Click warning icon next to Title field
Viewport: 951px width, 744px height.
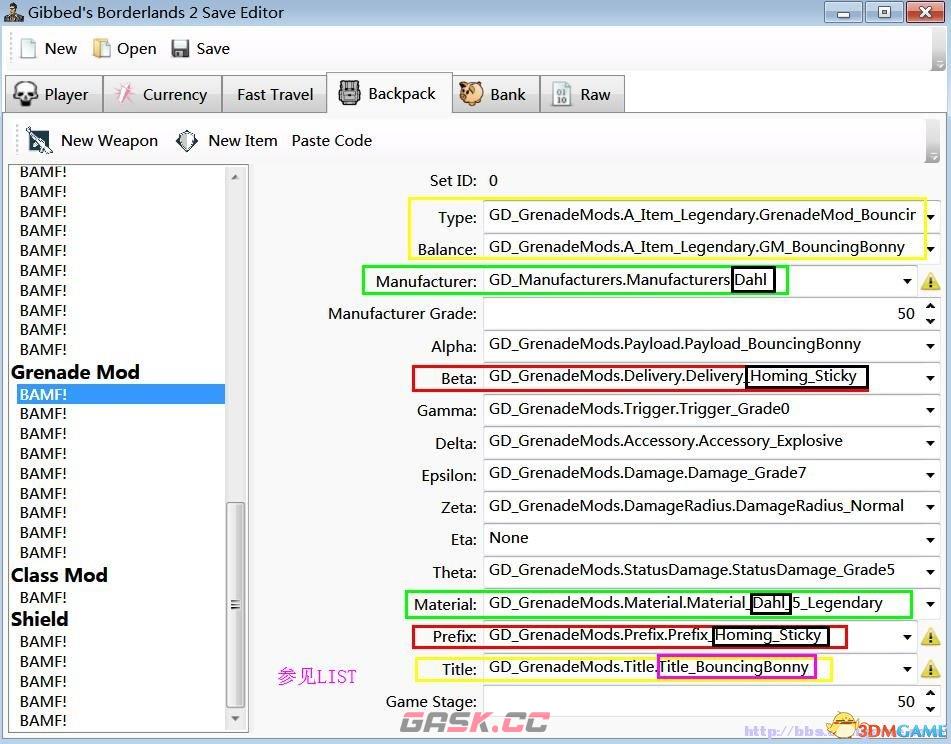click(x=930, y=669)
